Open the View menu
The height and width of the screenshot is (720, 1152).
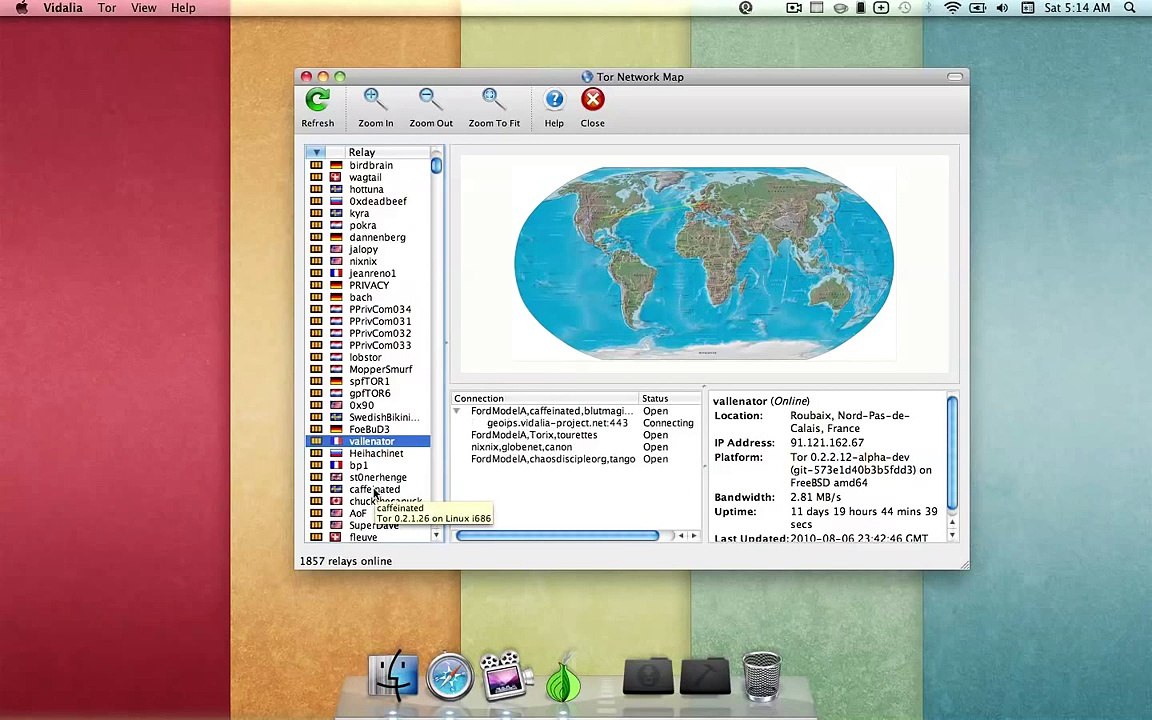point(143,8)
